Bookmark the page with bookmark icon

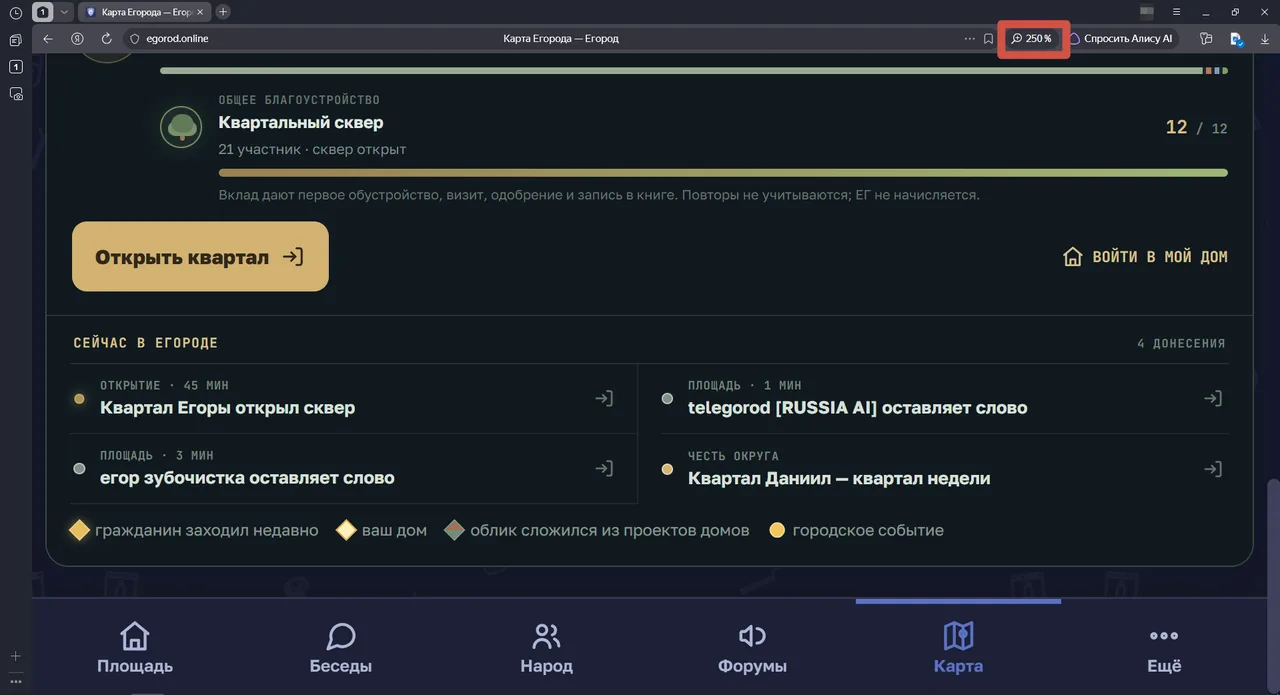tap(988, 38)
